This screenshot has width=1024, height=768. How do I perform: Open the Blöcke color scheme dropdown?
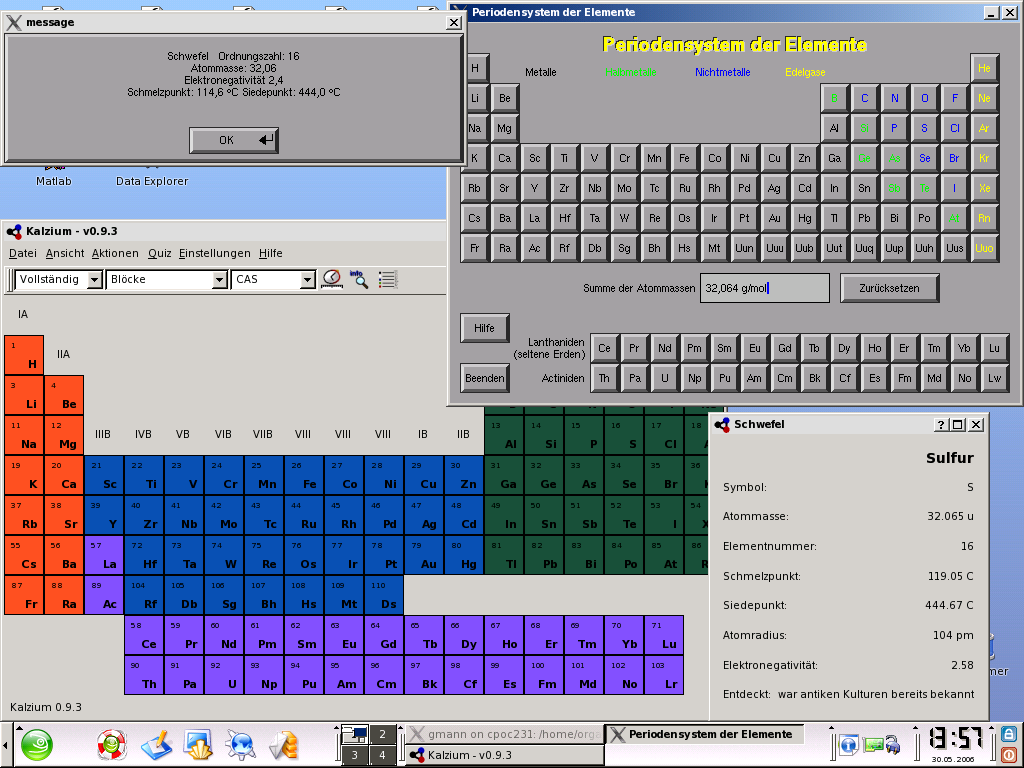[x=167, y=280]
